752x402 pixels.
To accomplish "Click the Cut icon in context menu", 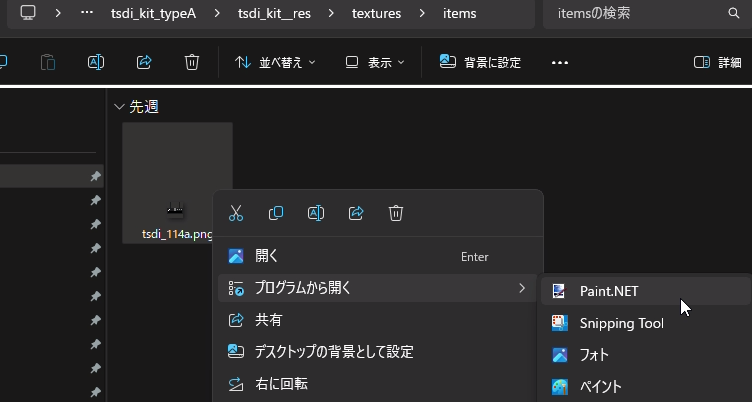I will [236, 213].
